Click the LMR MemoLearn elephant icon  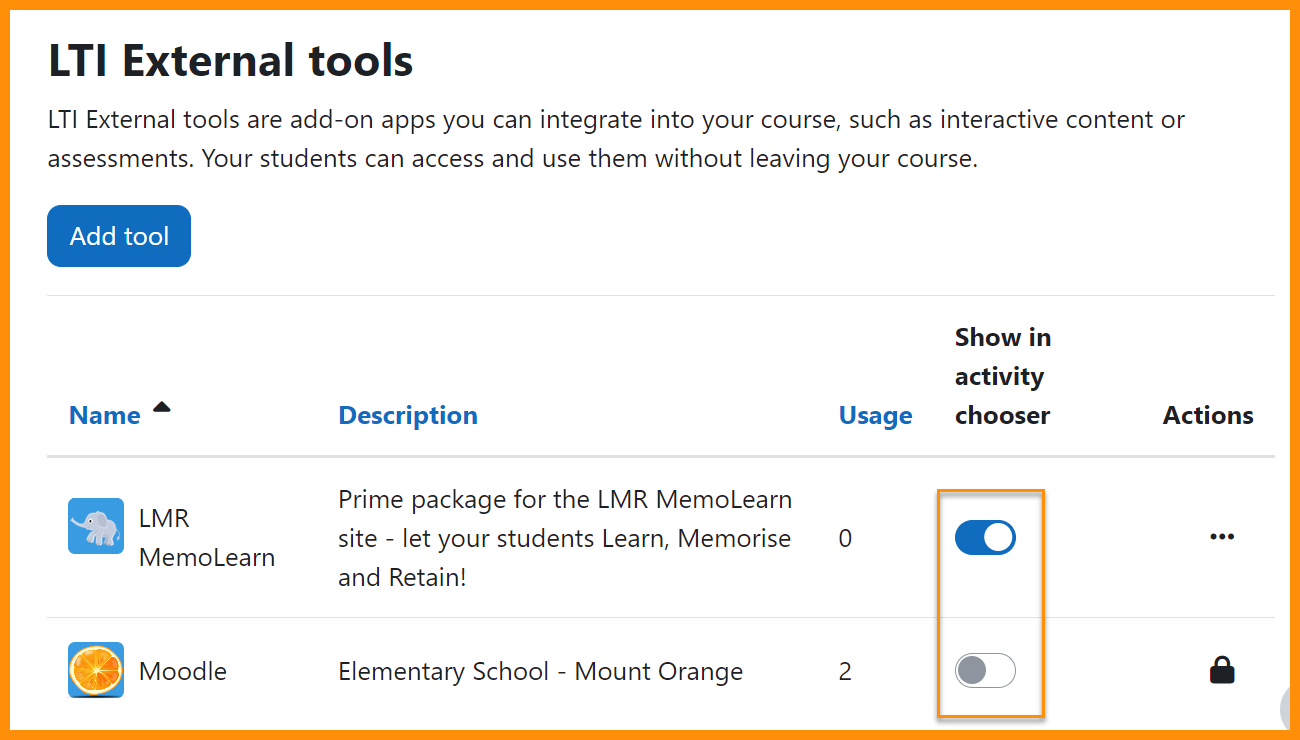pos(96,526)
